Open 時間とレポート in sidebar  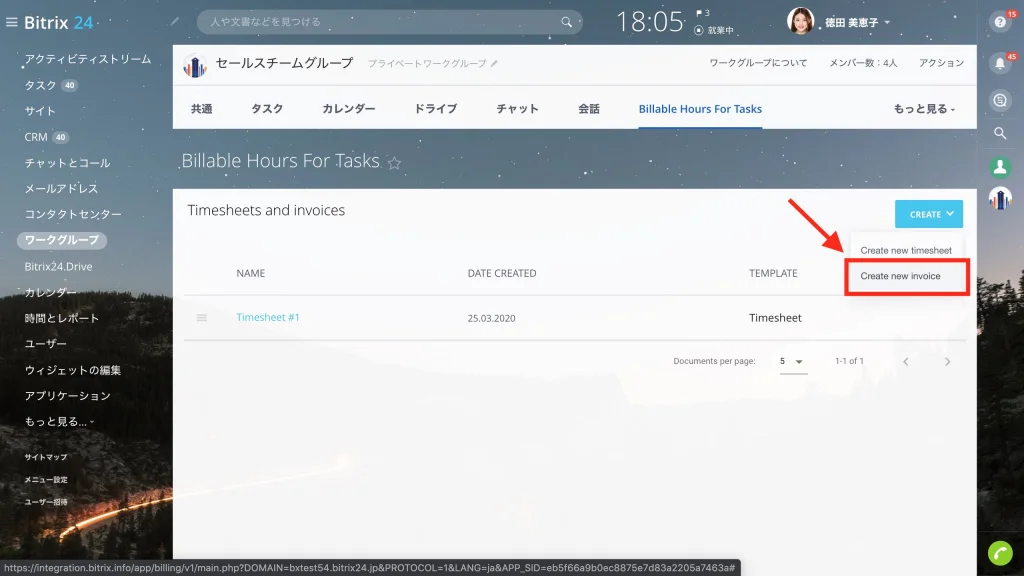[62, 318]
